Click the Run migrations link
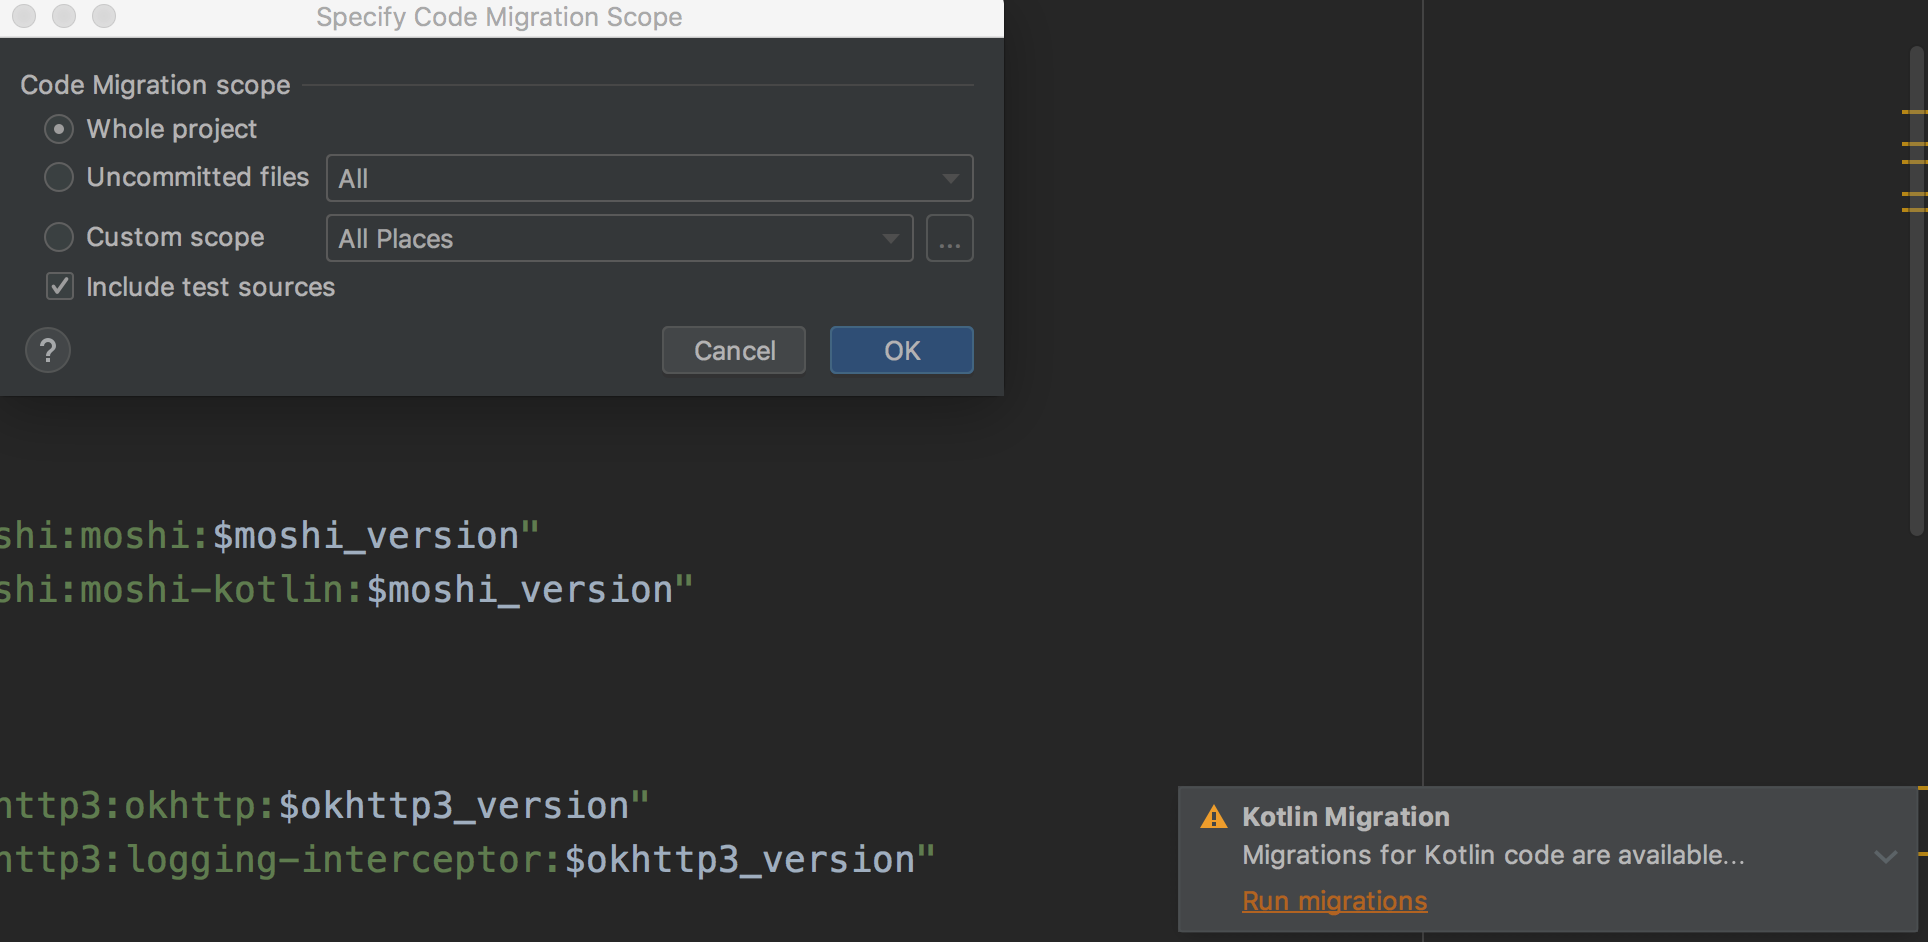 coord(1334,901)
